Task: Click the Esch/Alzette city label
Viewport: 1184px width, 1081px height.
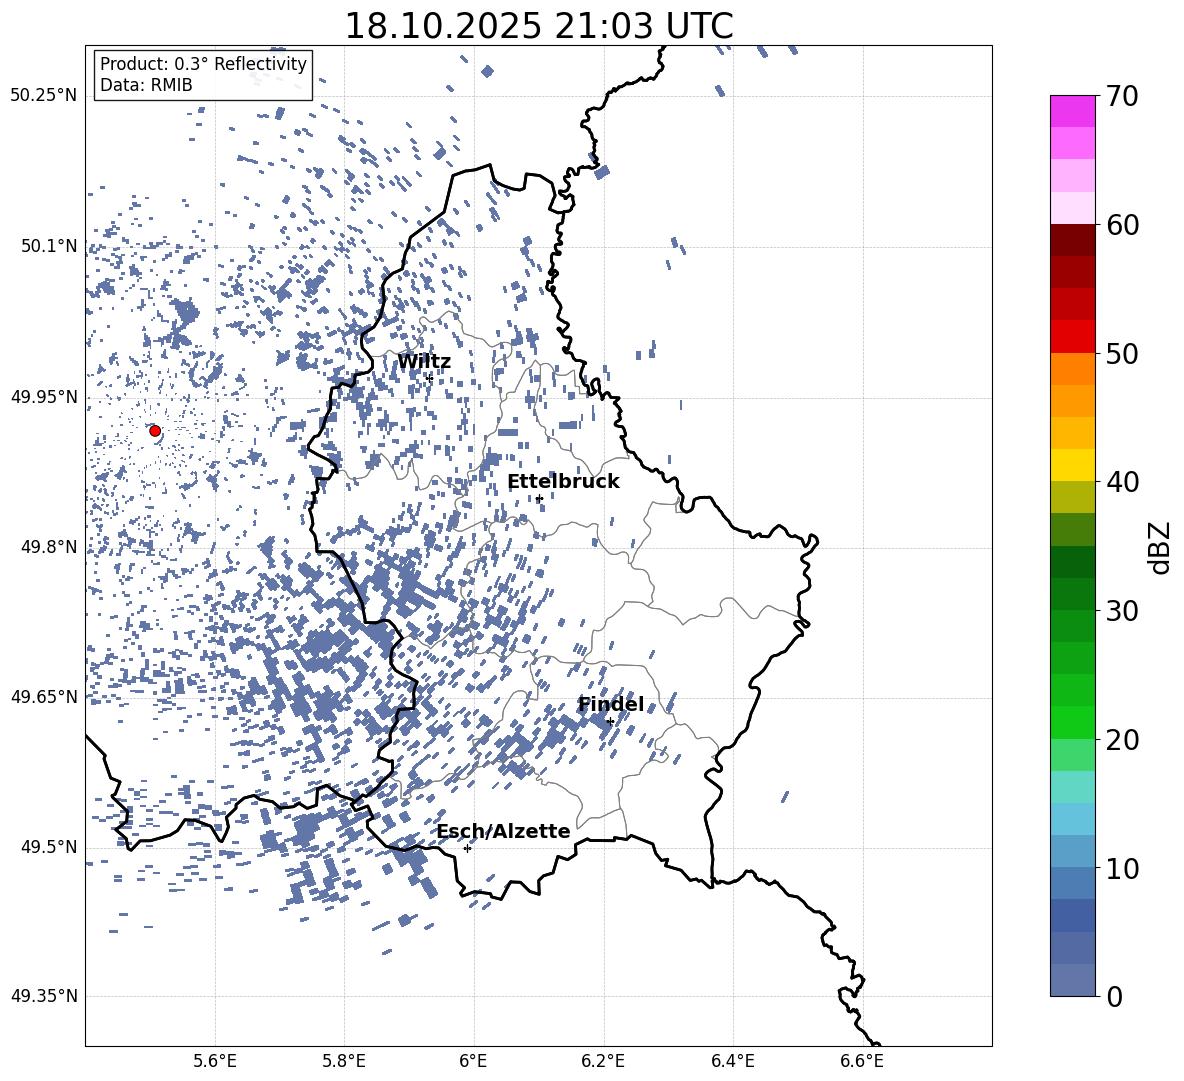Action: (503, 831)
